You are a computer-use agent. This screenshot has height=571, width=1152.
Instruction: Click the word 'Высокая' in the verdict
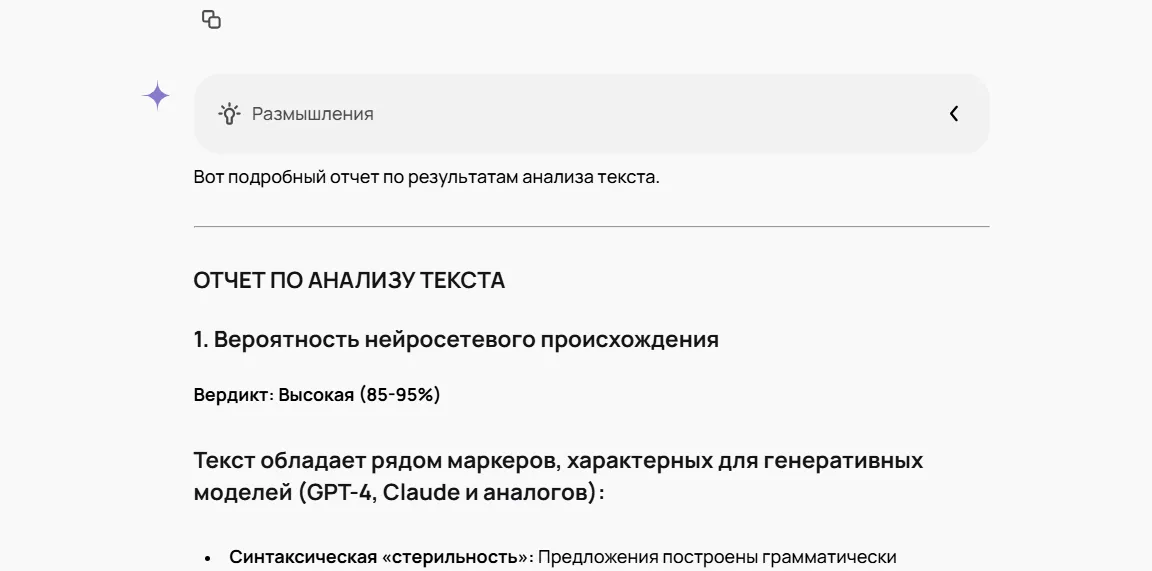(316, 395)
